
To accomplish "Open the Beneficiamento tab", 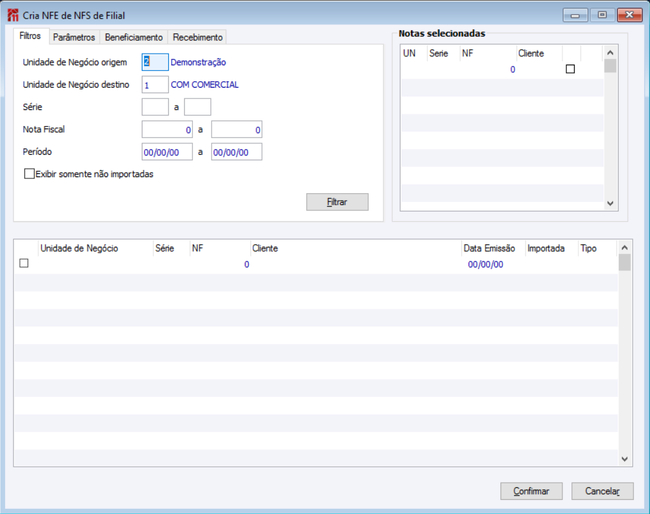I will (133, 37).
